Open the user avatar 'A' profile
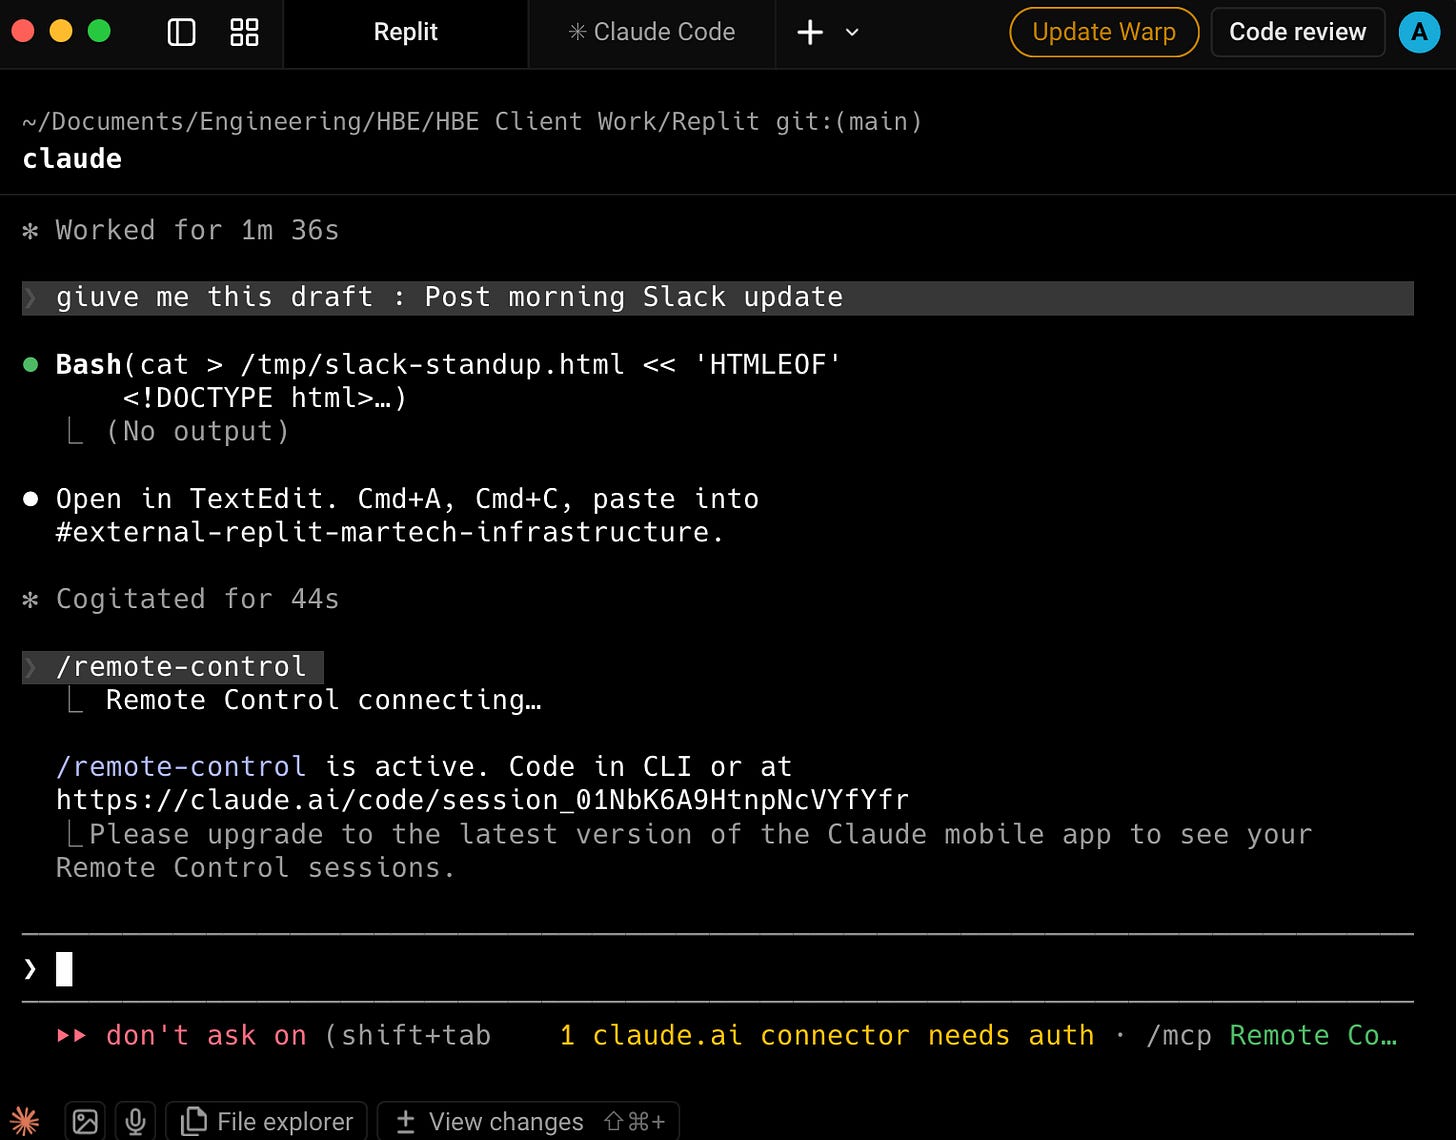The width and height of the screenshot is (1456, 1140). coord(1418,32)
